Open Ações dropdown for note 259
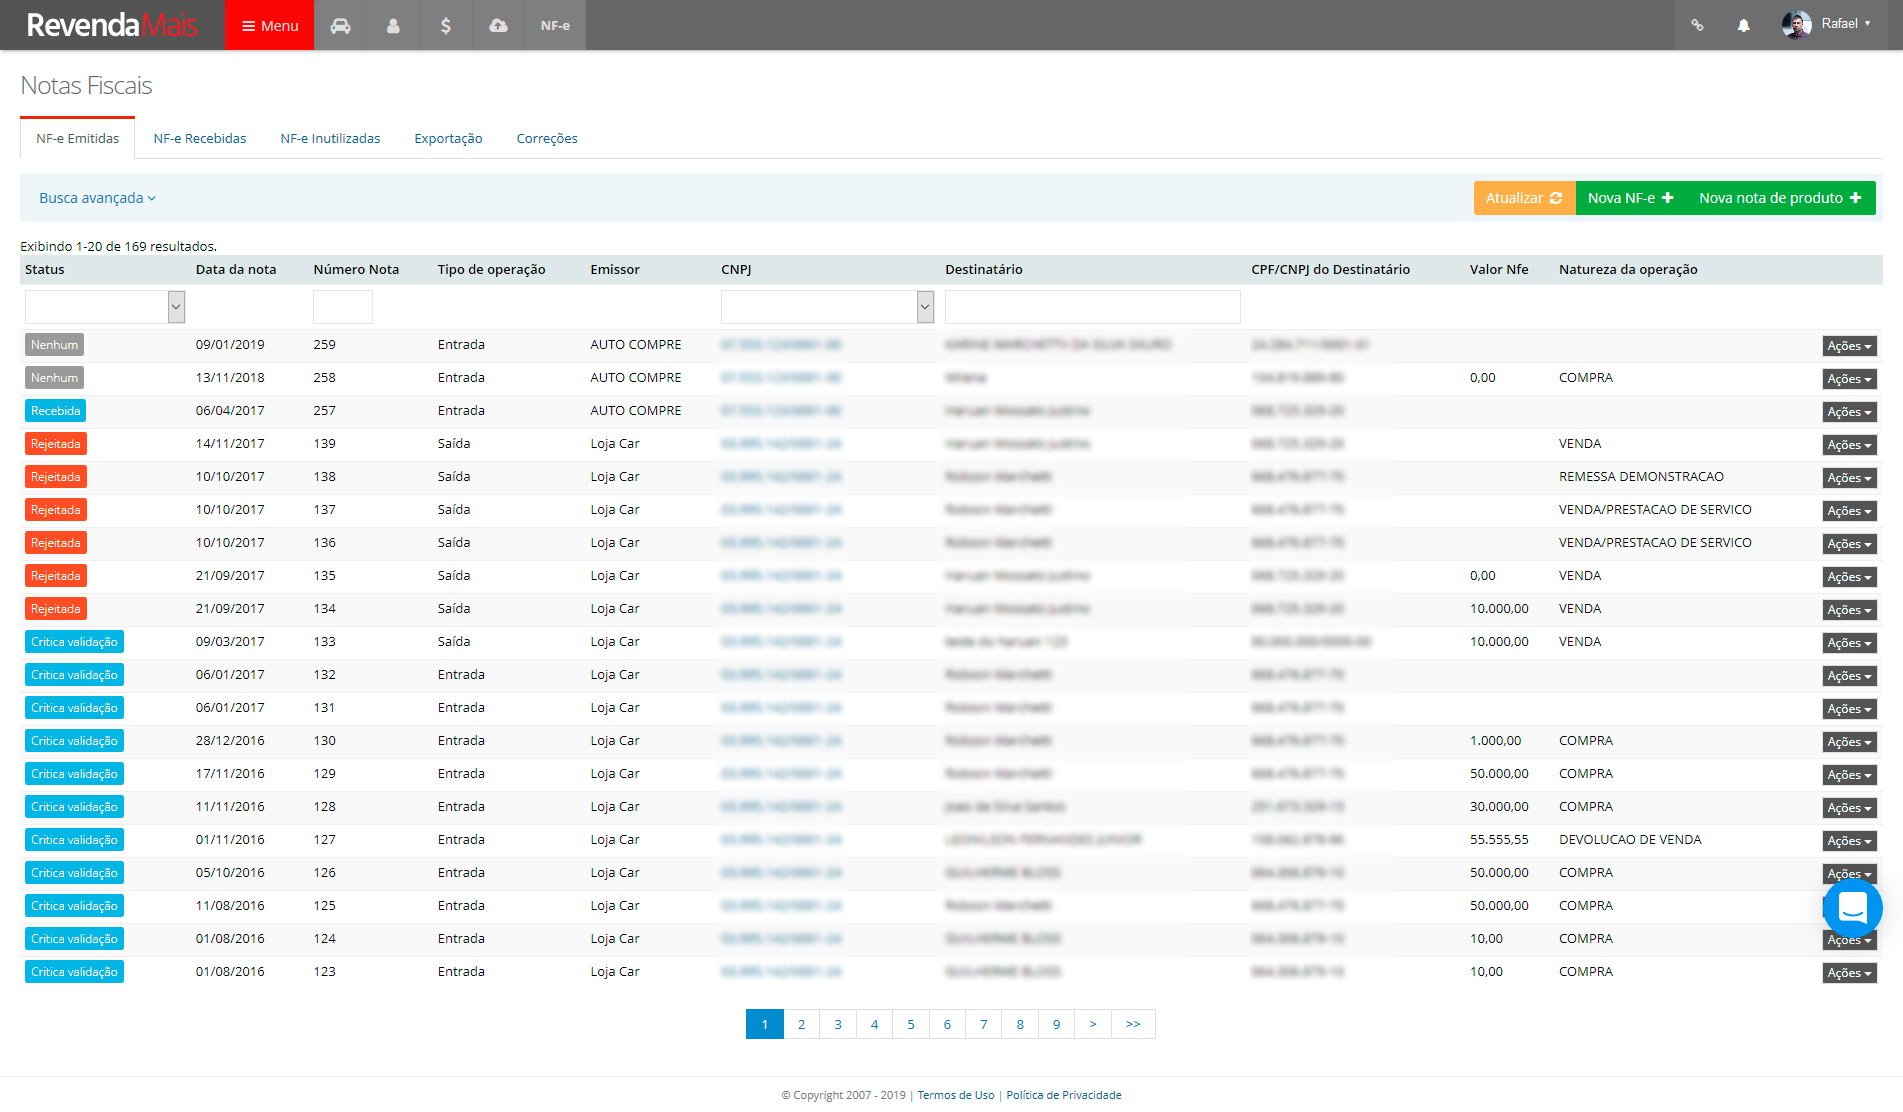Viewport: 1903px width, 1112px height. [x=1848, y=346]
